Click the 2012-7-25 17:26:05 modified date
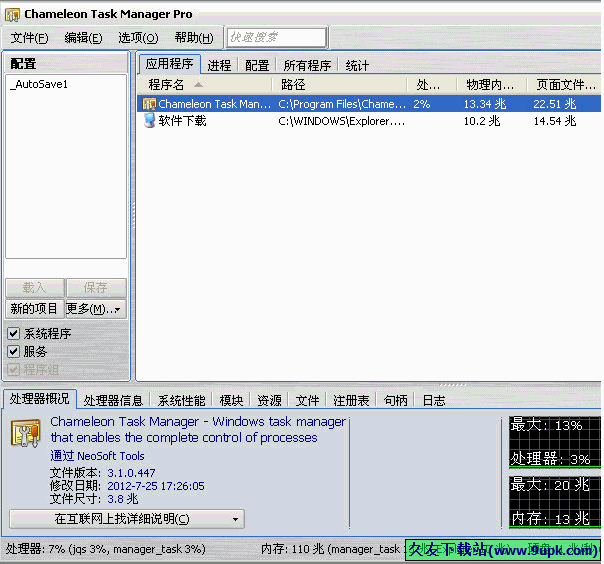Viewport: 604px width, 564px height. 156,486
